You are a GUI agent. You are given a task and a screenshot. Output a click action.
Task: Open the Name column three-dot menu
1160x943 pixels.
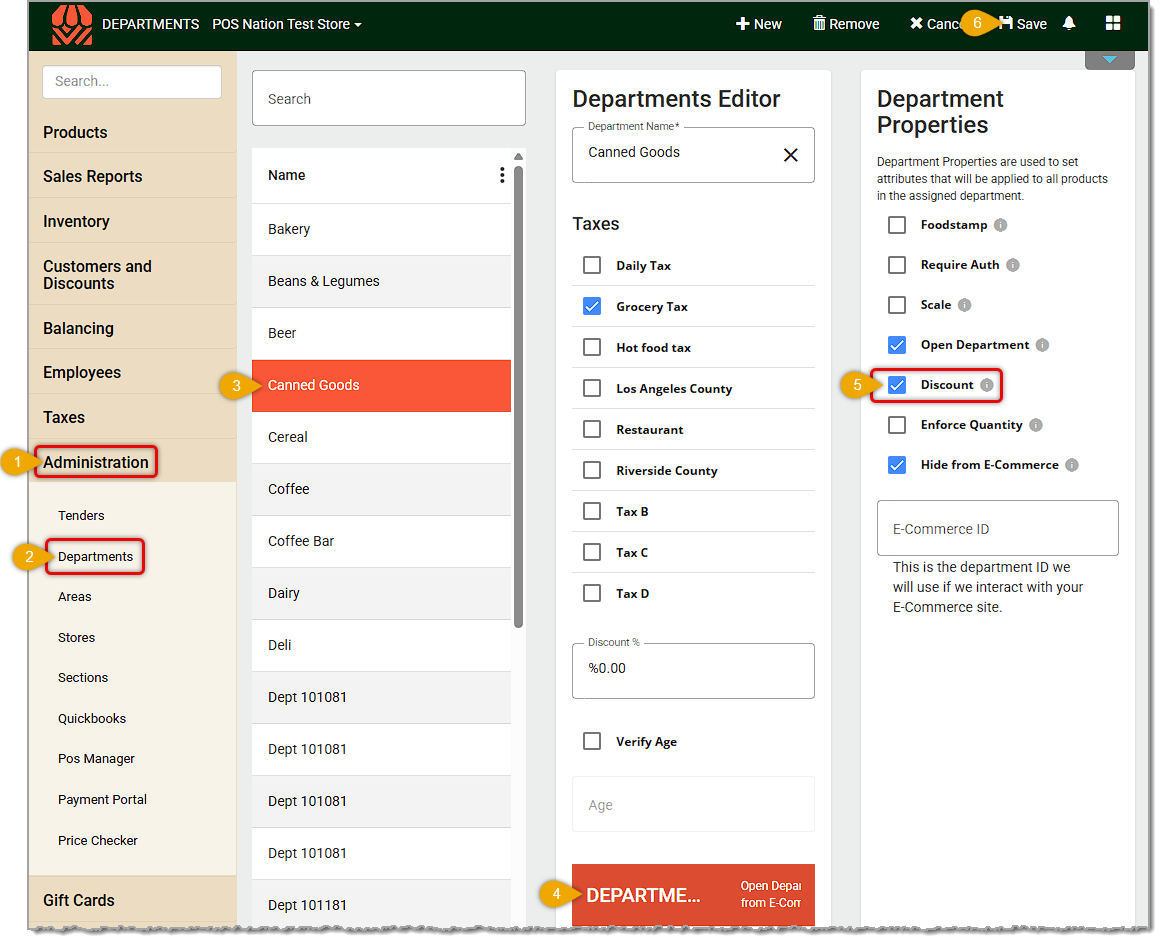point(502,175)
